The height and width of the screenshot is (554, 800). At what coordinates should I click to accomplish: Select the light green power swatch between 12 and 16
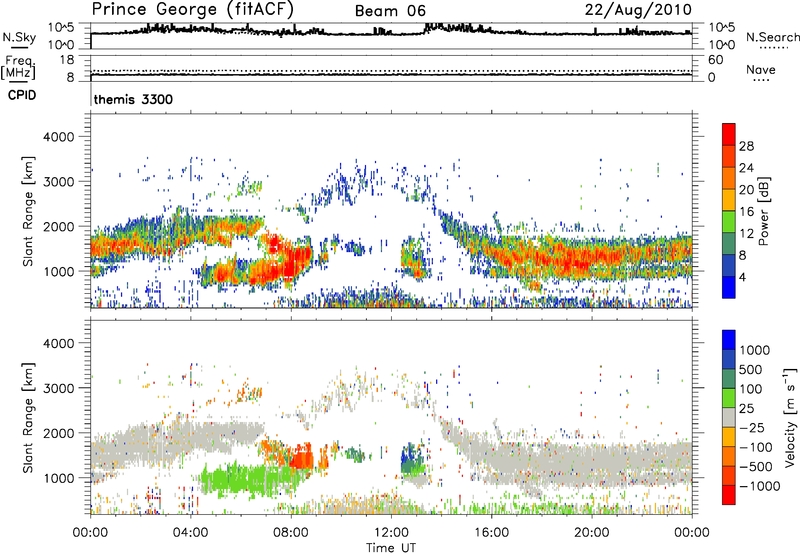(729, 222)
